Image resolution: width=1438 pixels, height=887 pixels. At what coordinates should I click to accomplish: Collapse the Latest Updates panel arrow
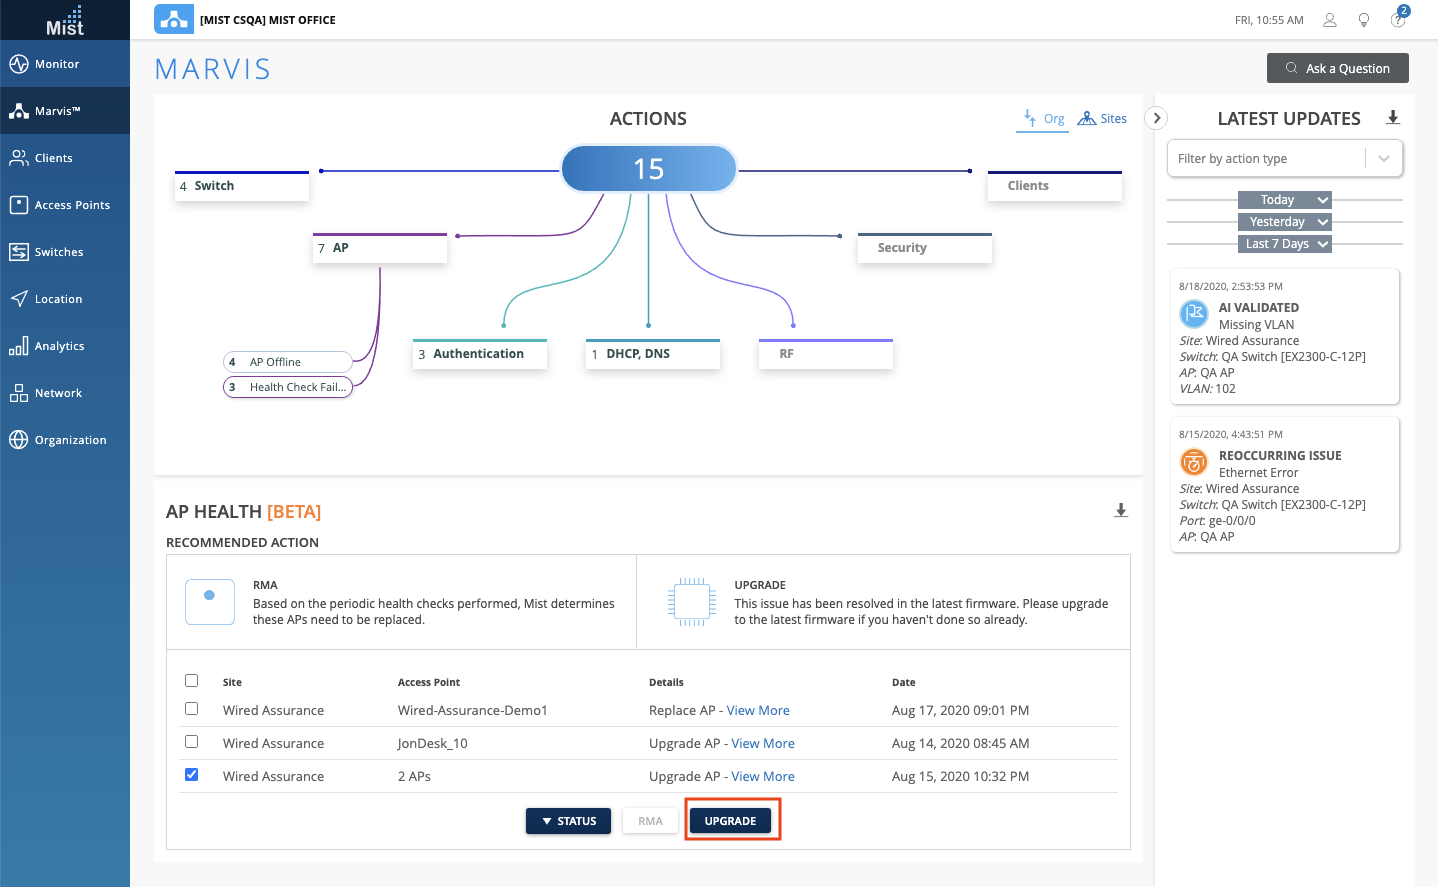pyautogui.click(x=1156, y=118)
